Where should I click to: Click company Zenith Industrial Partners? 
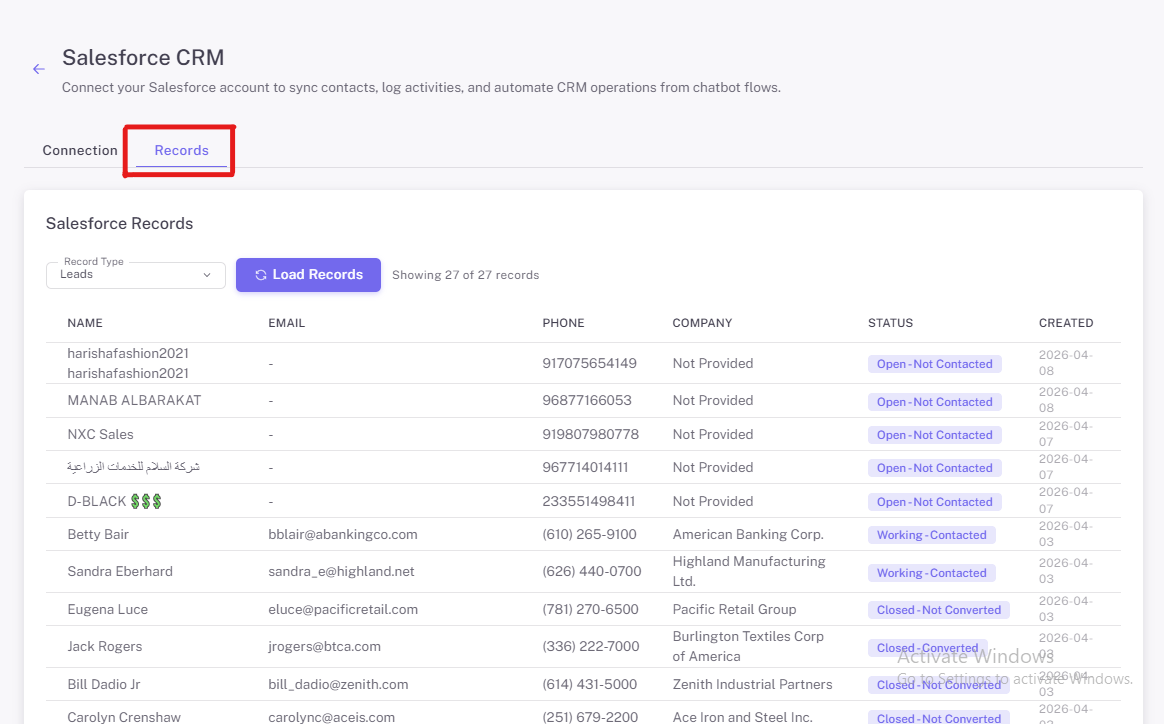tap(753, 685)
